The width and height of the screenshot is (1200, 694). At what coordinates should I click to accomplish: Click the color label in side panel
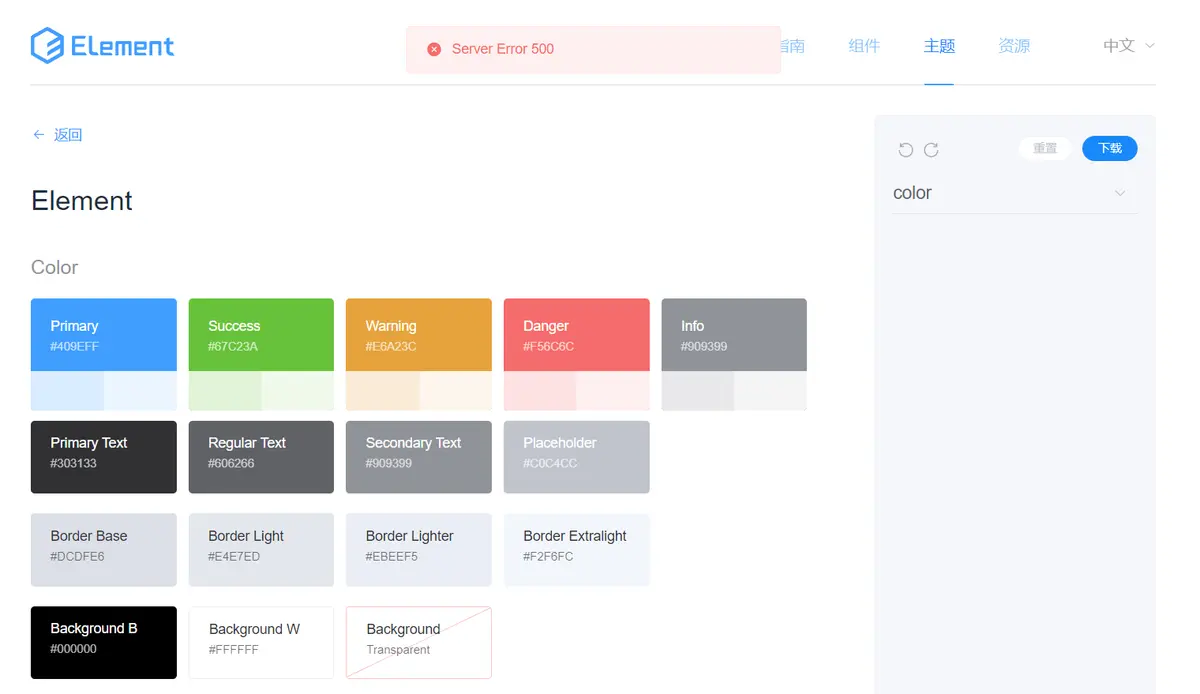tap(912, 193)
